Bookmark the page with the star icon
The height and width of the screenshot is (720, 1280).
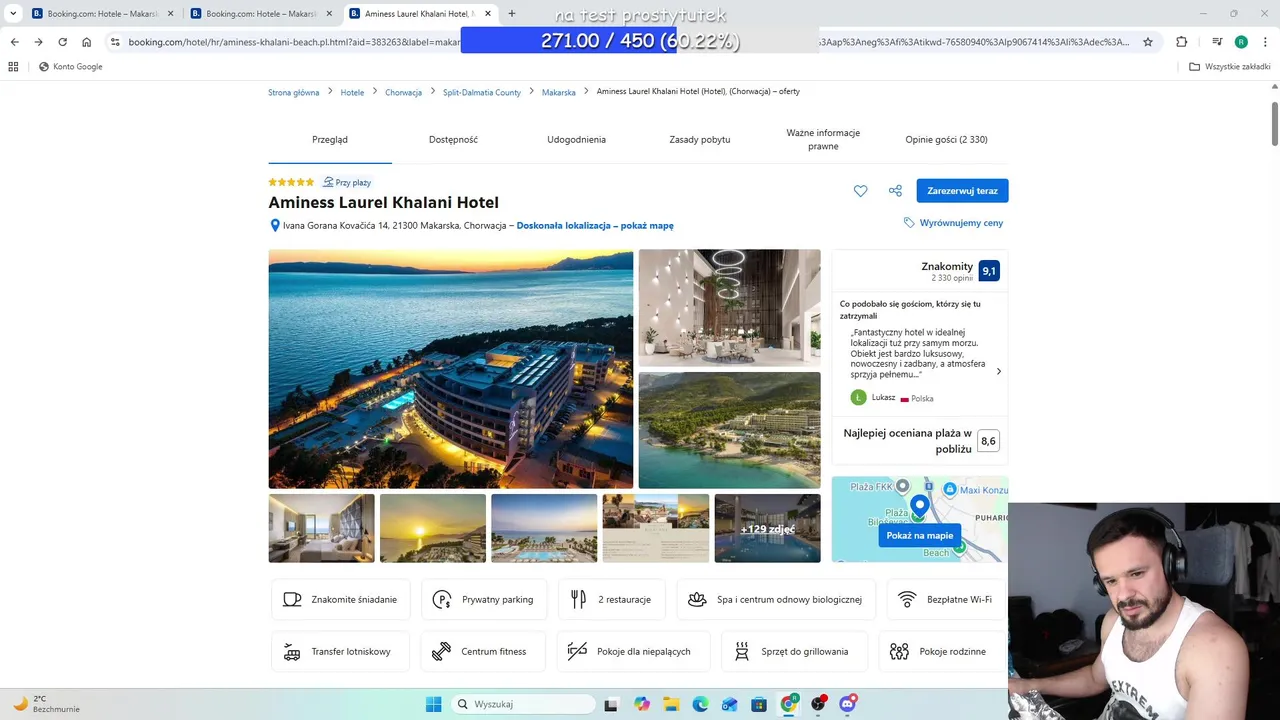click(x=1148, y=42)
